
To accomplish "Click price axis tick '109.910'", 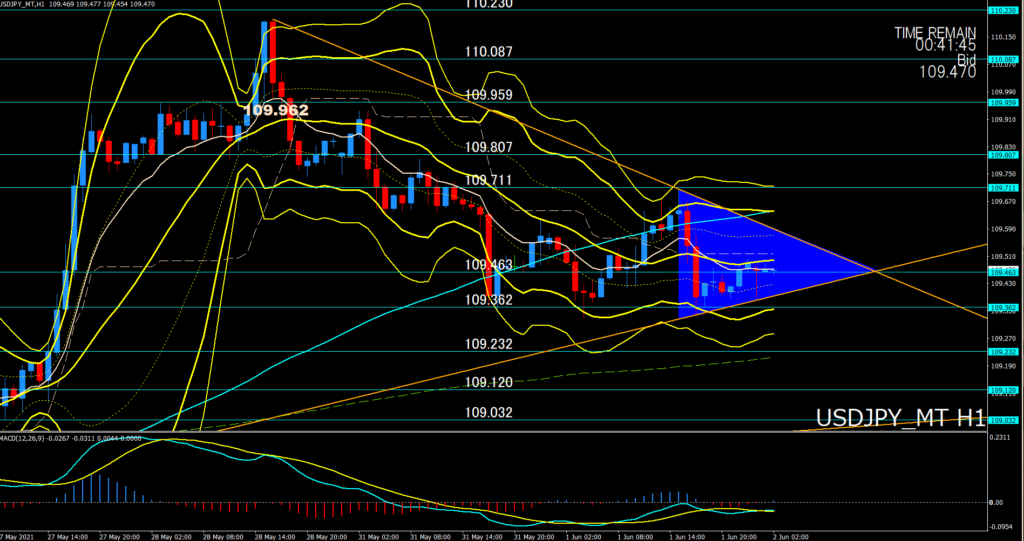I will 1004,120.
